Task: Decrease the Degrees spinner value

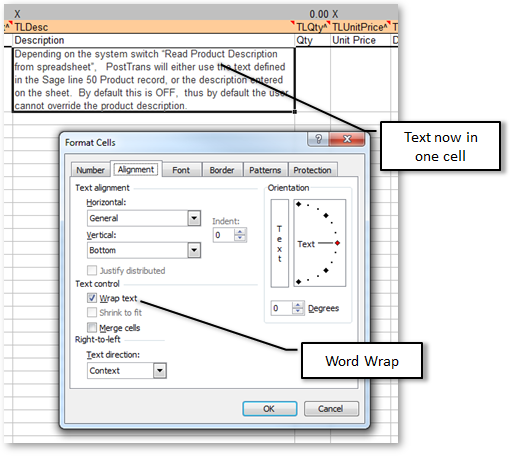Action: pos(298,311)
